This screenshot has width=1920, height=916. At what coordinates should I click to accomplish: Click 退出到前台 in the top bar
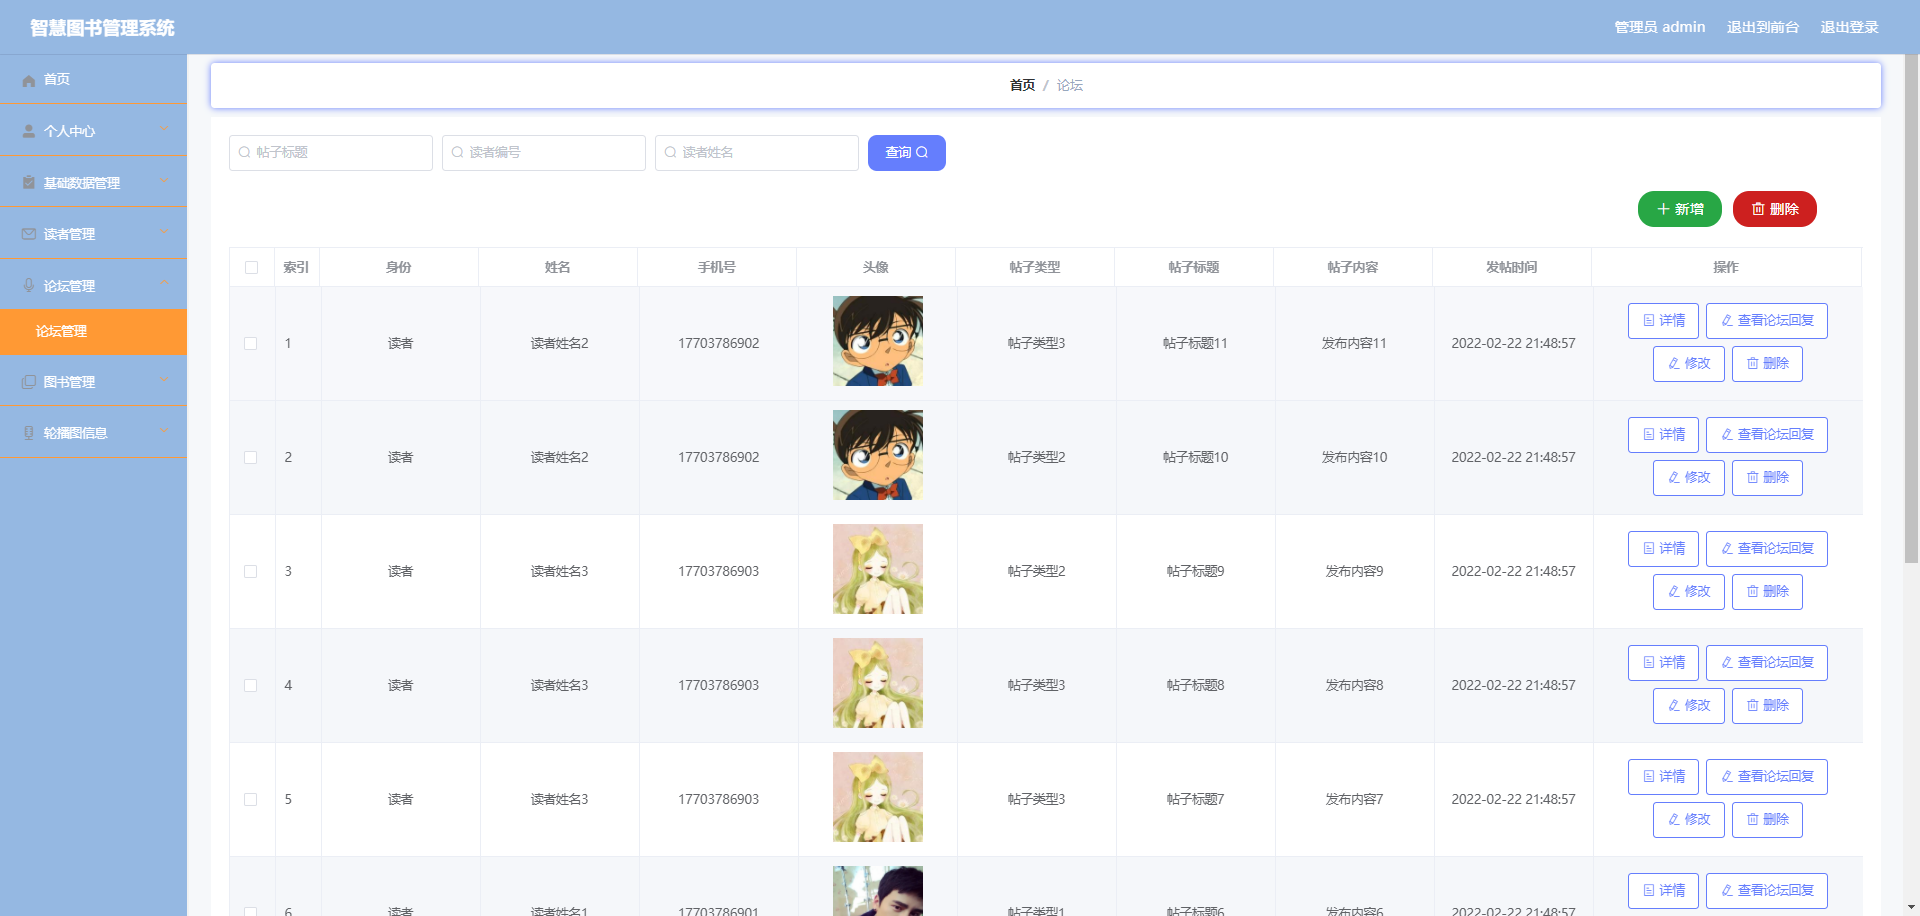point(1763,27)
